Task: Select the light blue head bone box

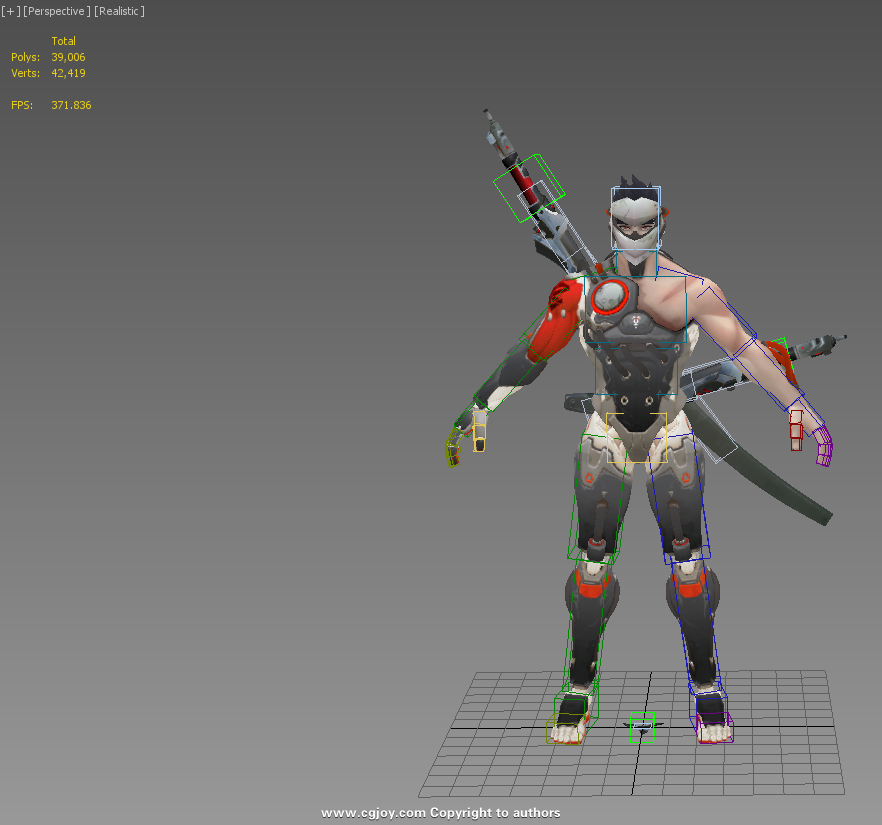Action: (636, 218)
